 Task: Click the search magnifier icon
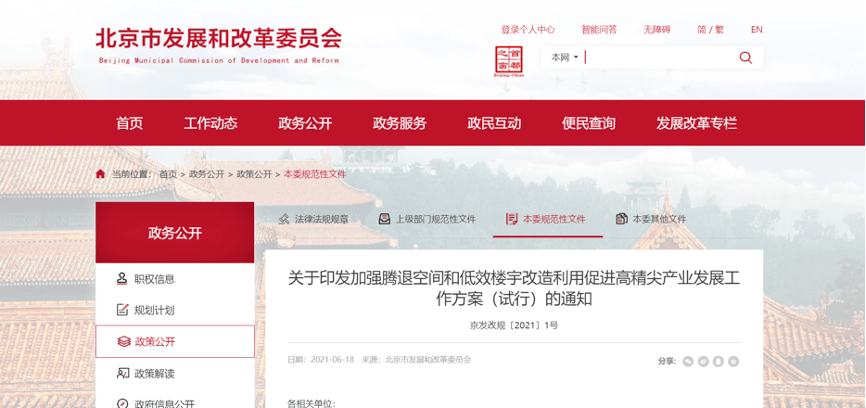pyautogui.click(x=745, y=57)
